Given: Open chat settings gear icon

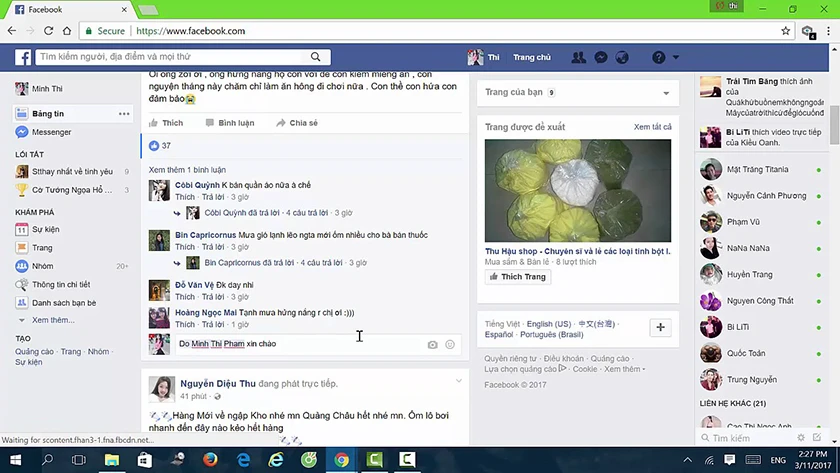Looking at the screenshot, I should point(801,438).
